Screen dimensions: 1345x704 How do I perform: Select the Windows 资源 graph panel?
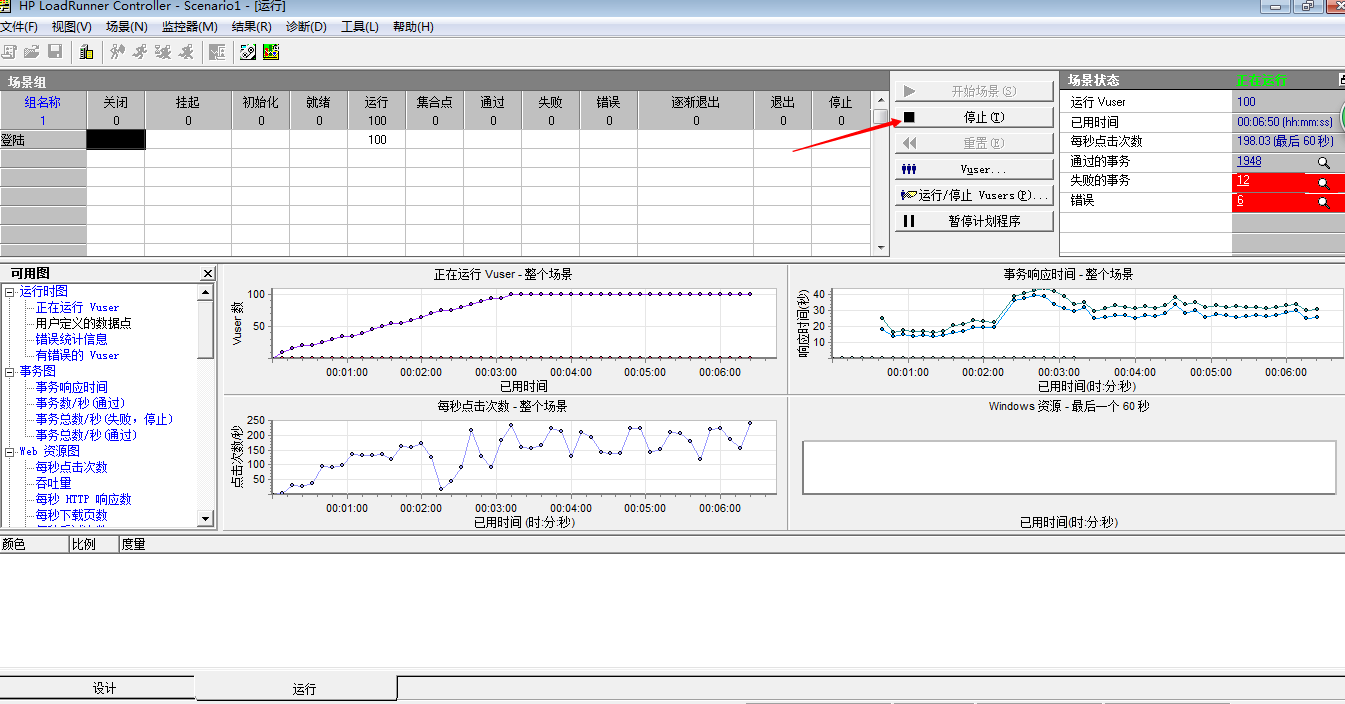pyautogui.click(x=1068, y=463)
